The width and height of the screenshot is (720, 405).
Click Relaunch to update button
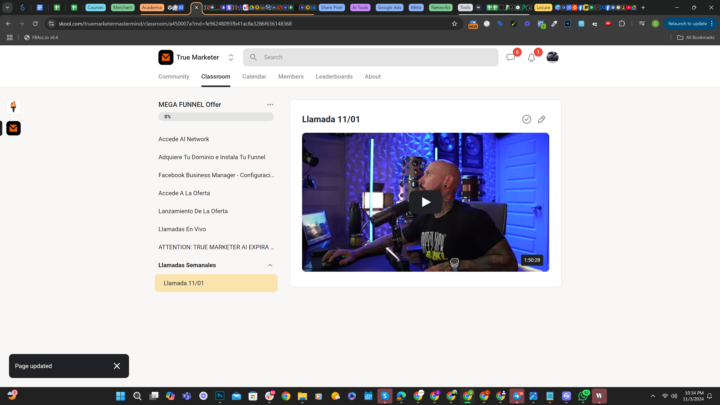pyautogui.click(x=687, y=23)
